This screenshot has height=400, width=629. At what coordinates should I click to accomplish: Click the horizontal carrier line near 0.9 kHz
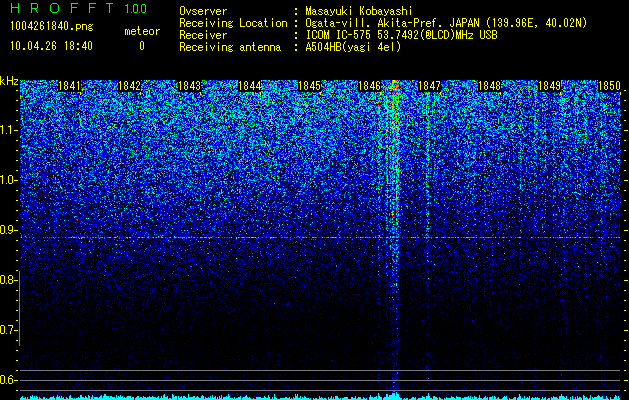(320, 238)
